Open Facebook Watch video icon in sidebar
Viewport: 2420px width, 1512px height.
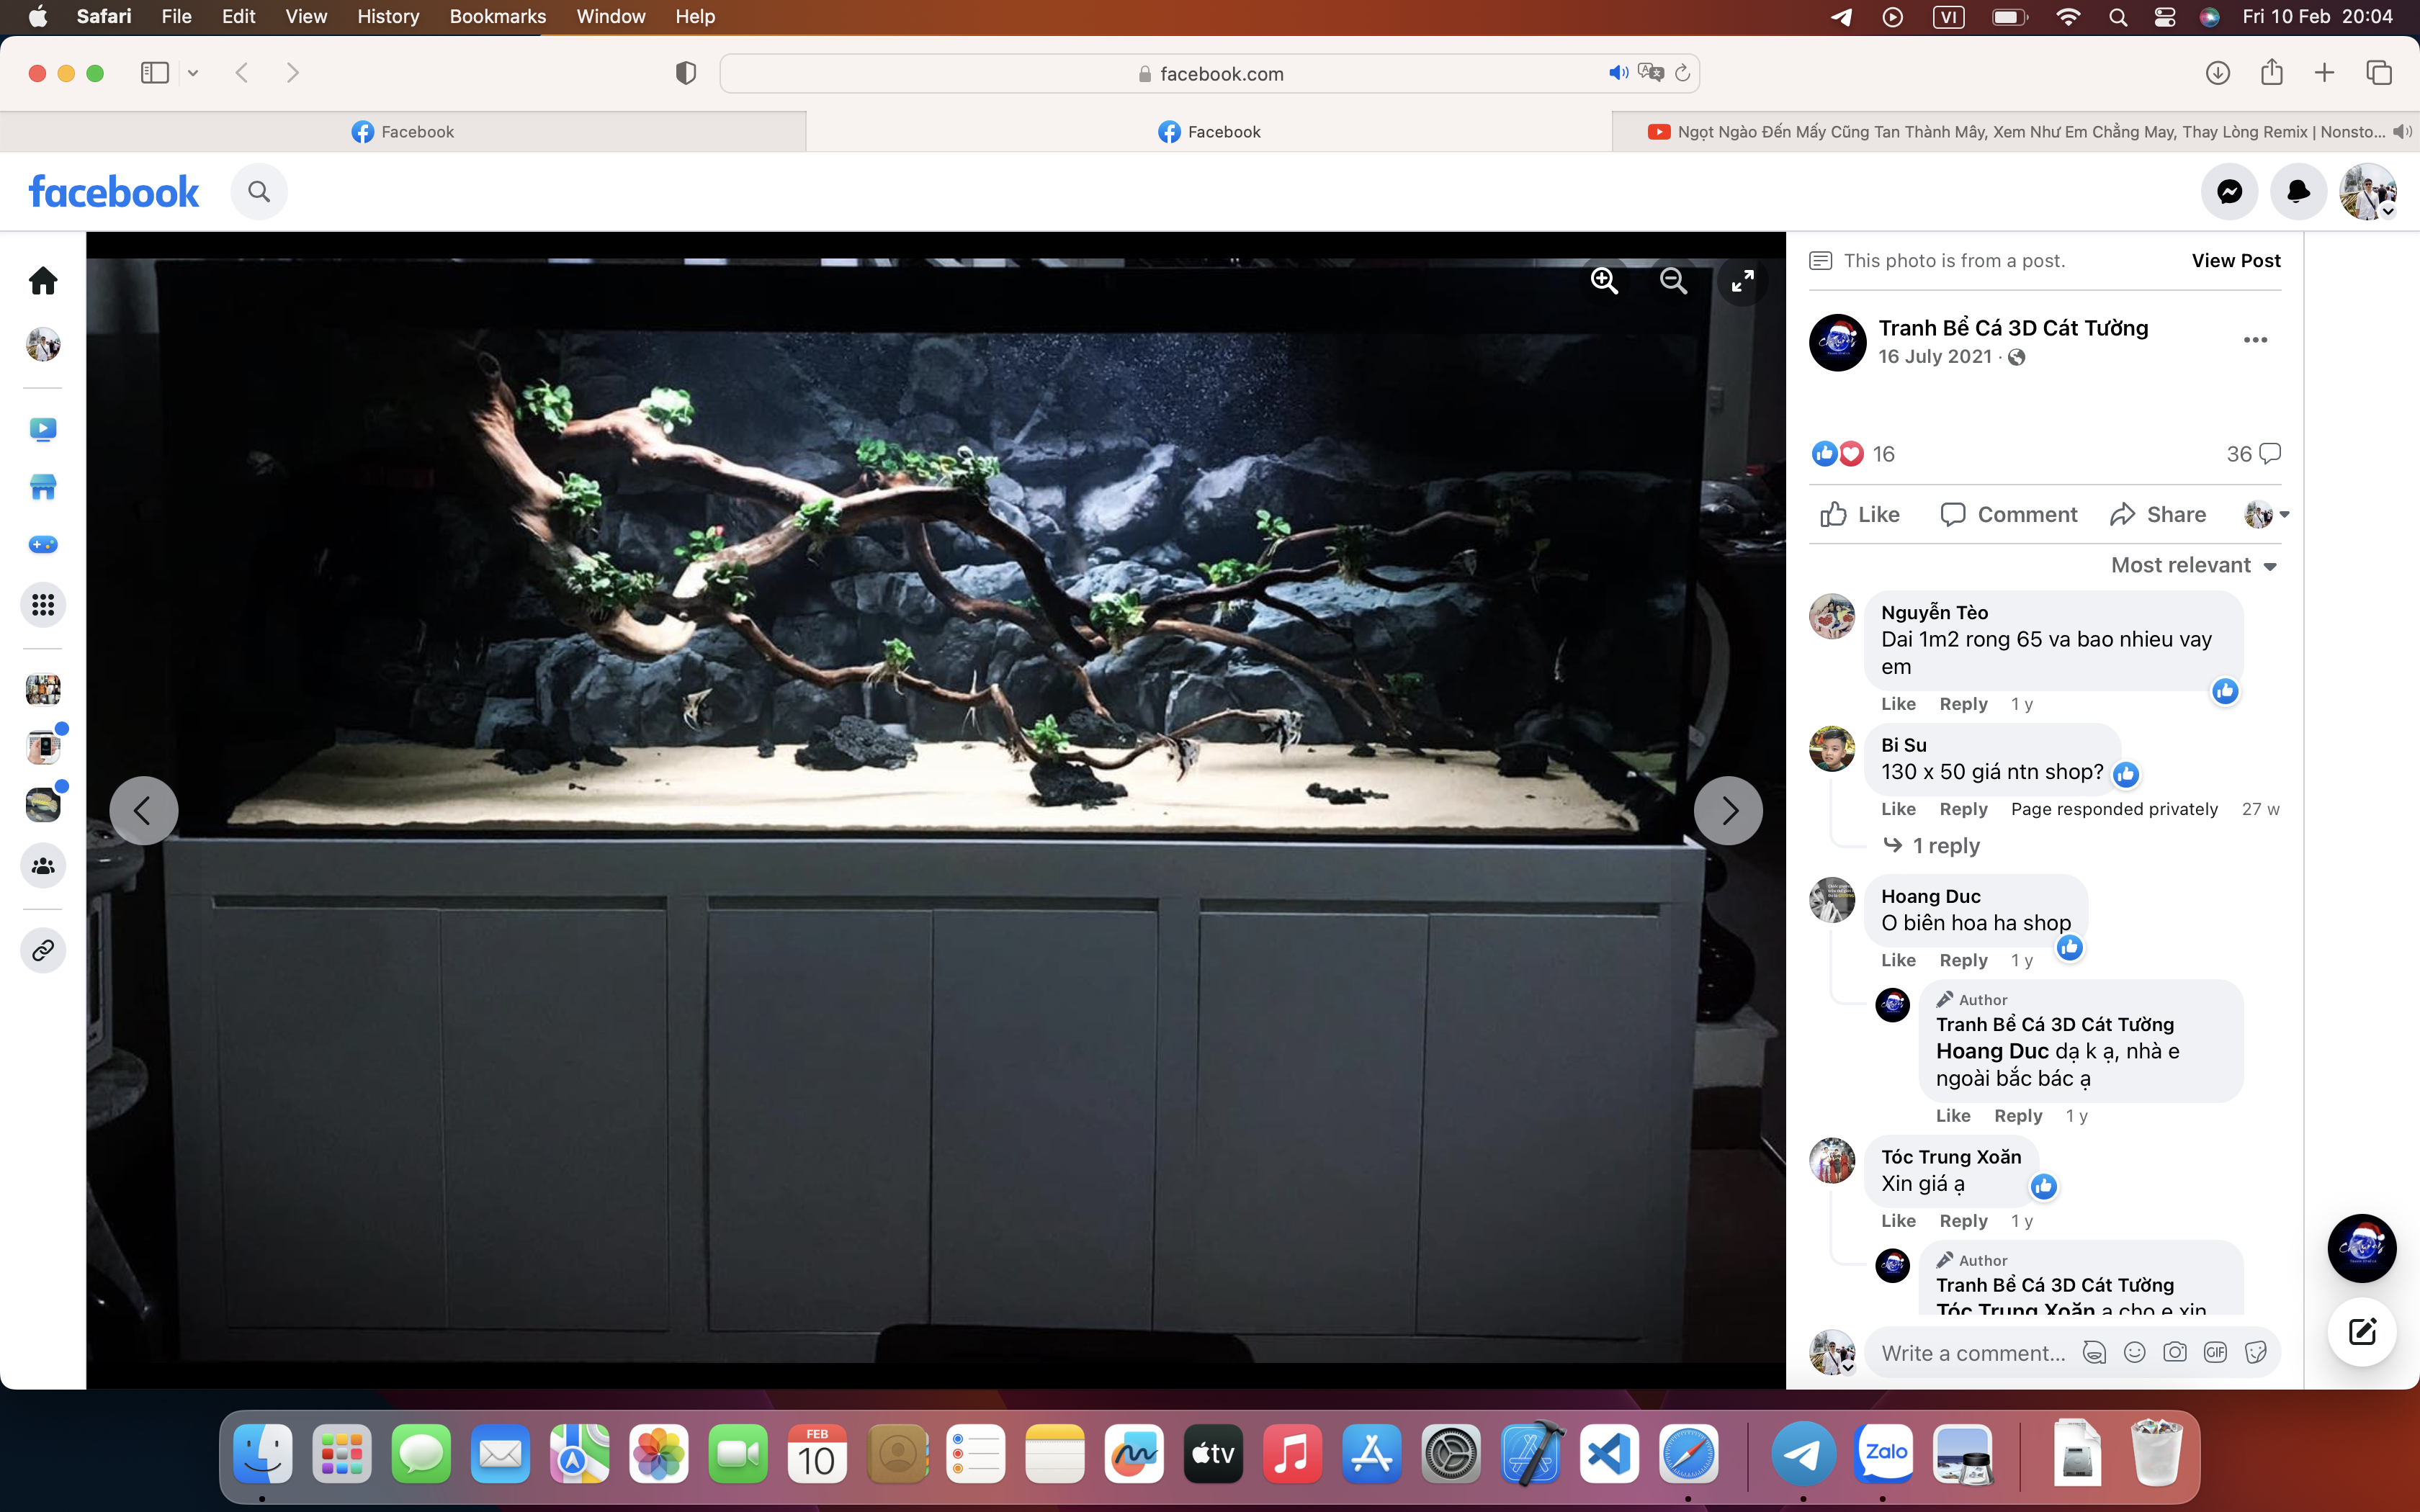(43, 429)
